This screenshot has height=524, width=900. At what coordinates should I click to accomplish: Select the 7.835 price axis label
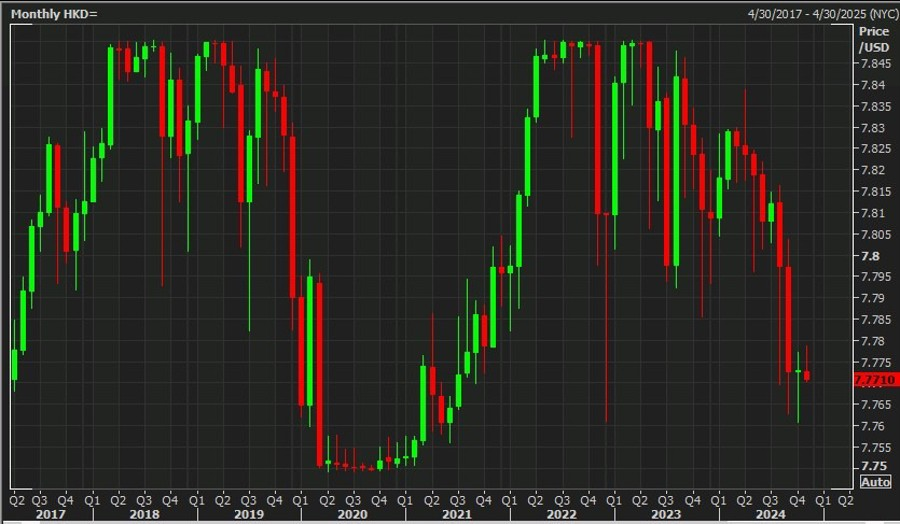pos(875,106)
